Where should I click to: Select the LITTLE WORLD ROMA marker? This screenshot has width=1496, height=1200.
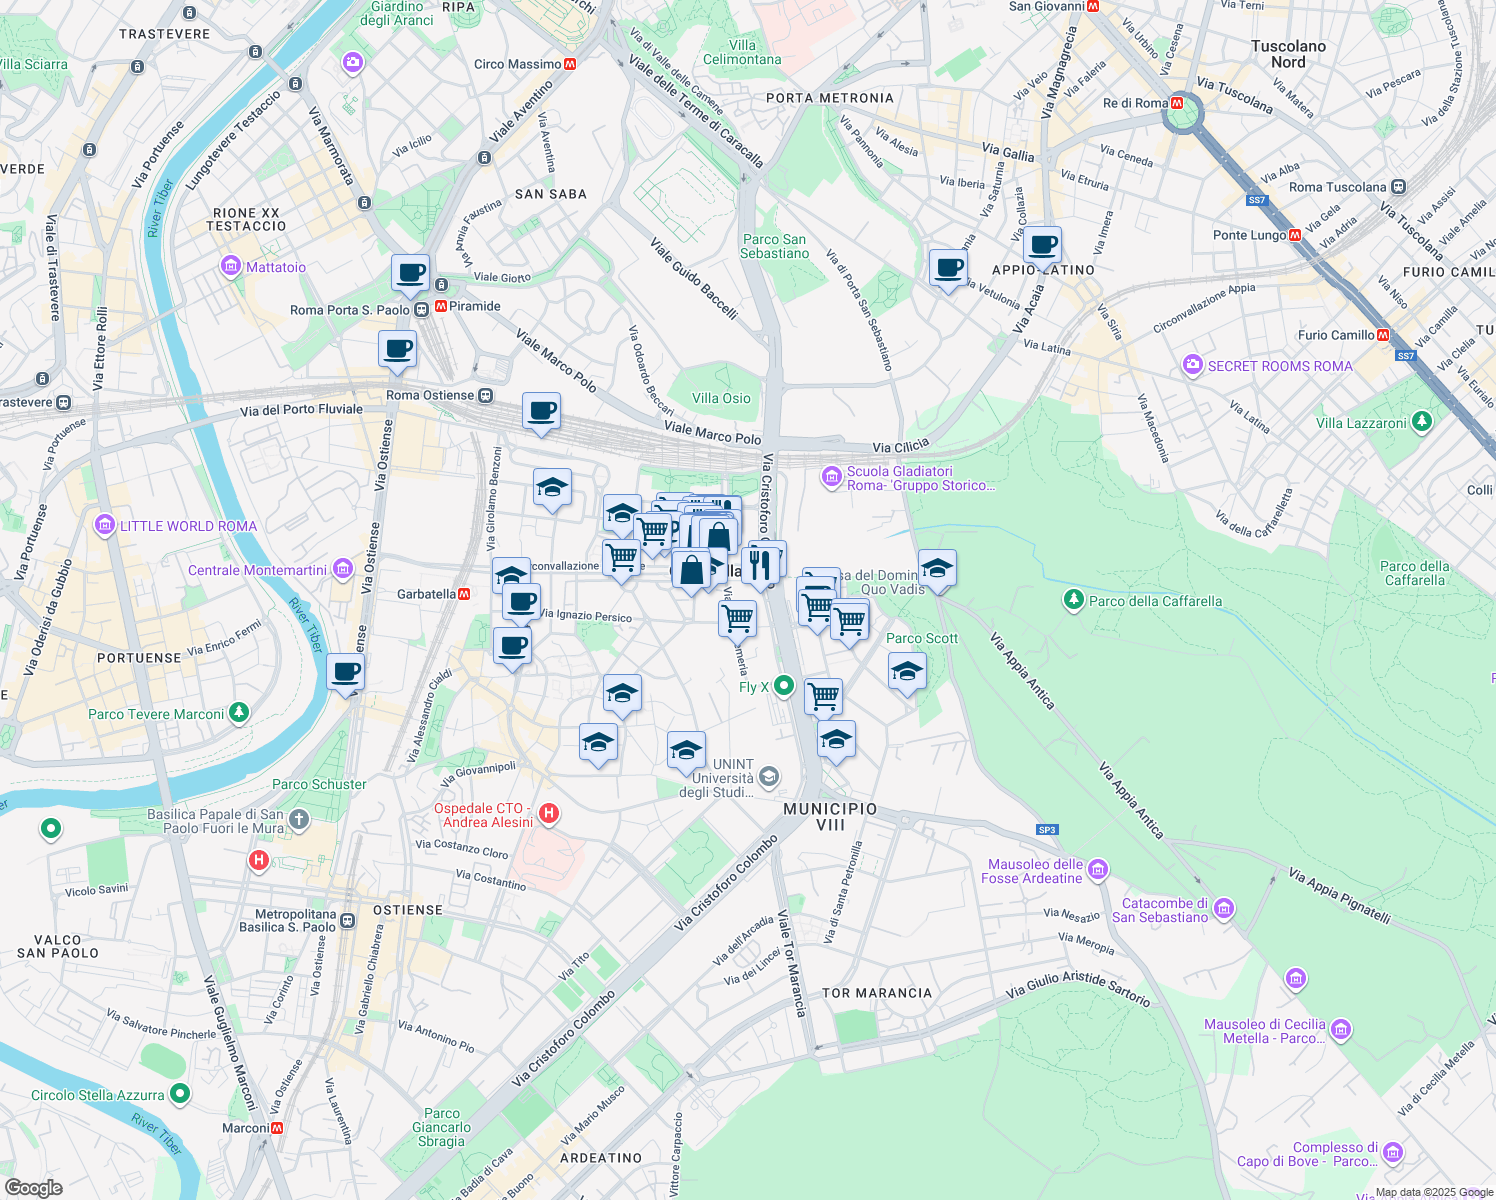tap(104, 525)
